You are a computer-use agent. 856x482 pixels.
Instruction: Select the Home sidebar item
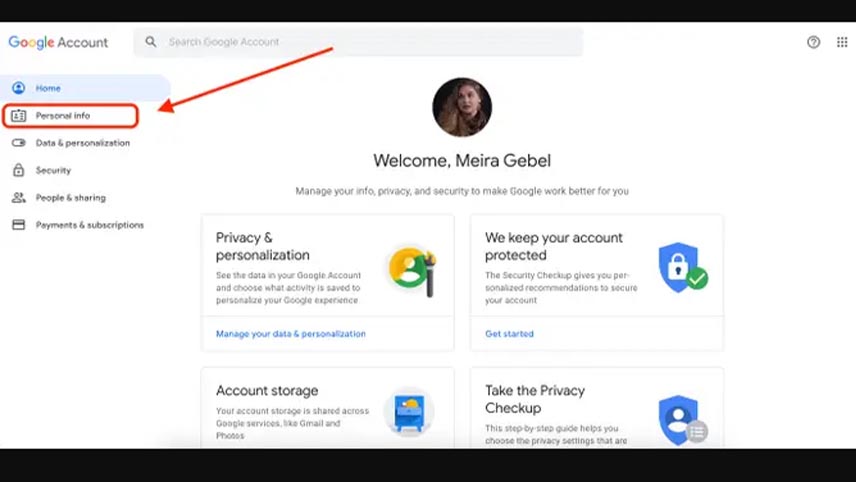click(85, 88)
